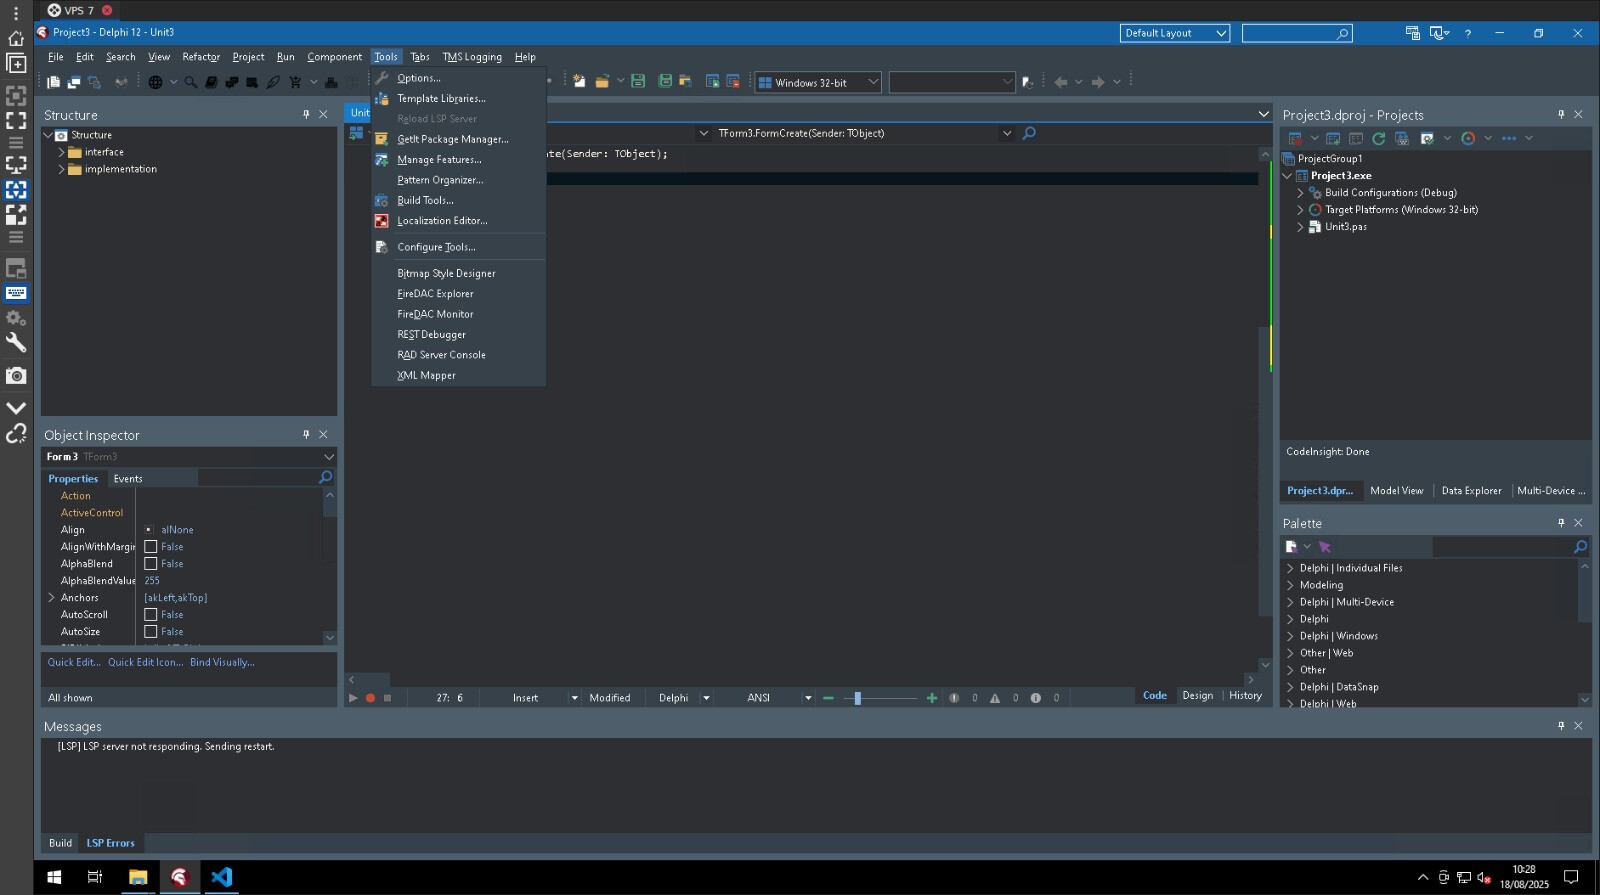The height and width of the screenshot is (895, 1600).
Task: Click the green plus zoom-in icon
Action: click(932, 698)
